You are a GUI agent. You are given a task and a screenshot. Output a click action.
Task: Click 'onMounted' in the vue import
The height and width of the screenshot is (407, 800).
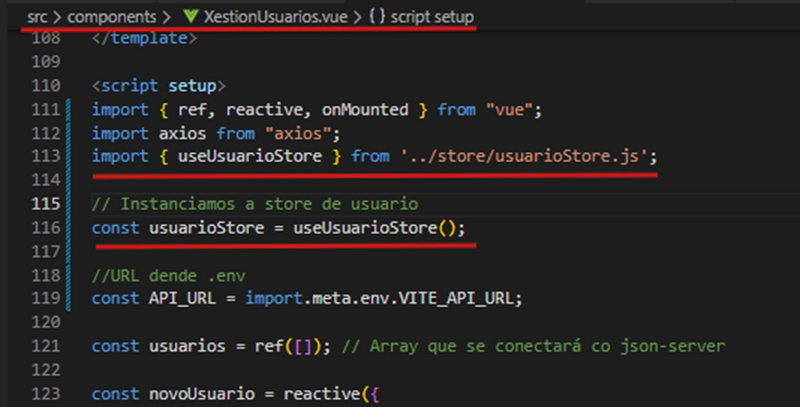365,109
